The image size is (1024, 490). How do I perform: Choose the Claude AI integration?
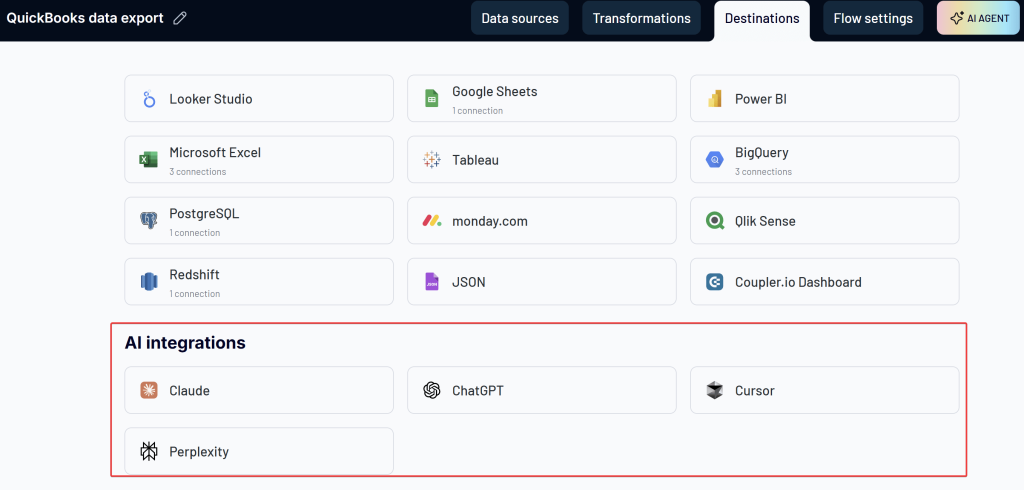click(258, 390)
